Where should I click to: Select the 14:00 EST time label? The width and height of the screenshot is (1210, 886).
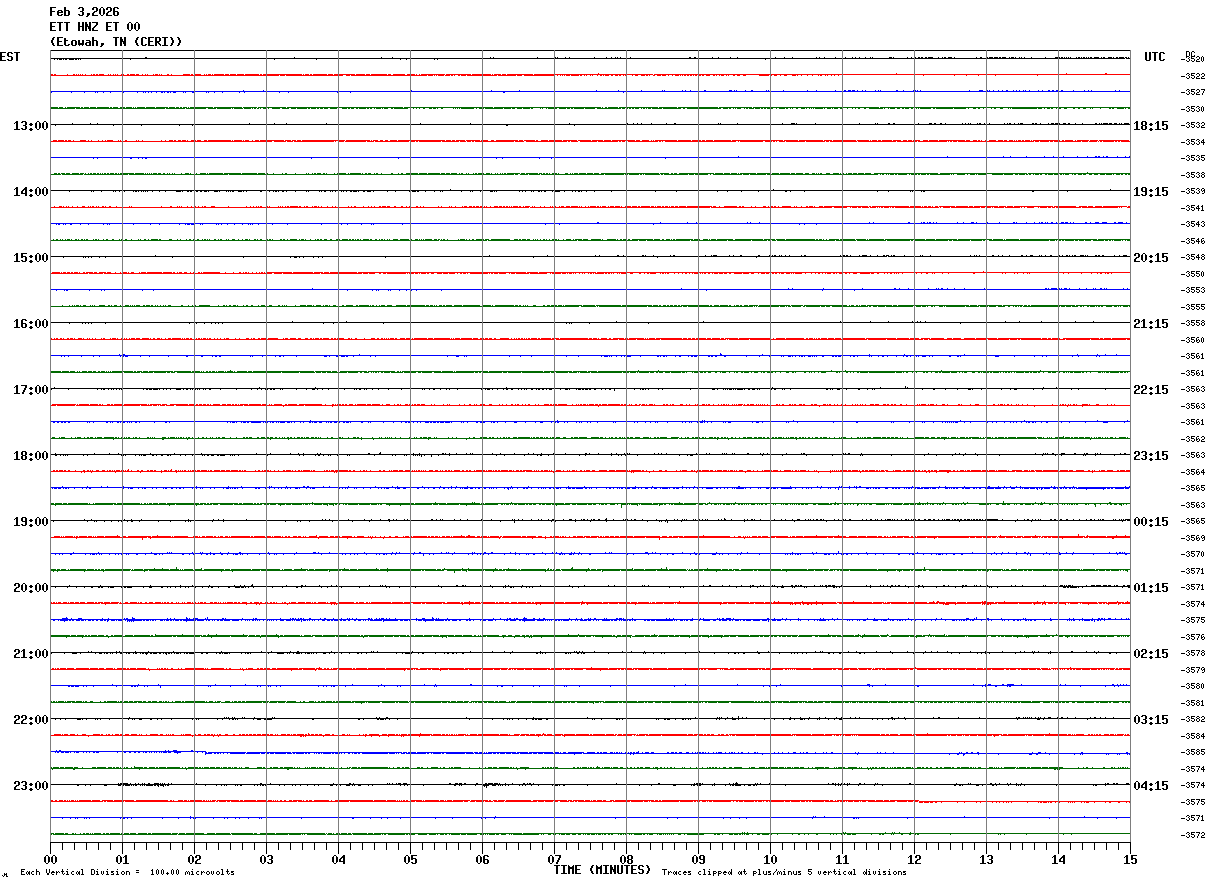coord(30,192)
